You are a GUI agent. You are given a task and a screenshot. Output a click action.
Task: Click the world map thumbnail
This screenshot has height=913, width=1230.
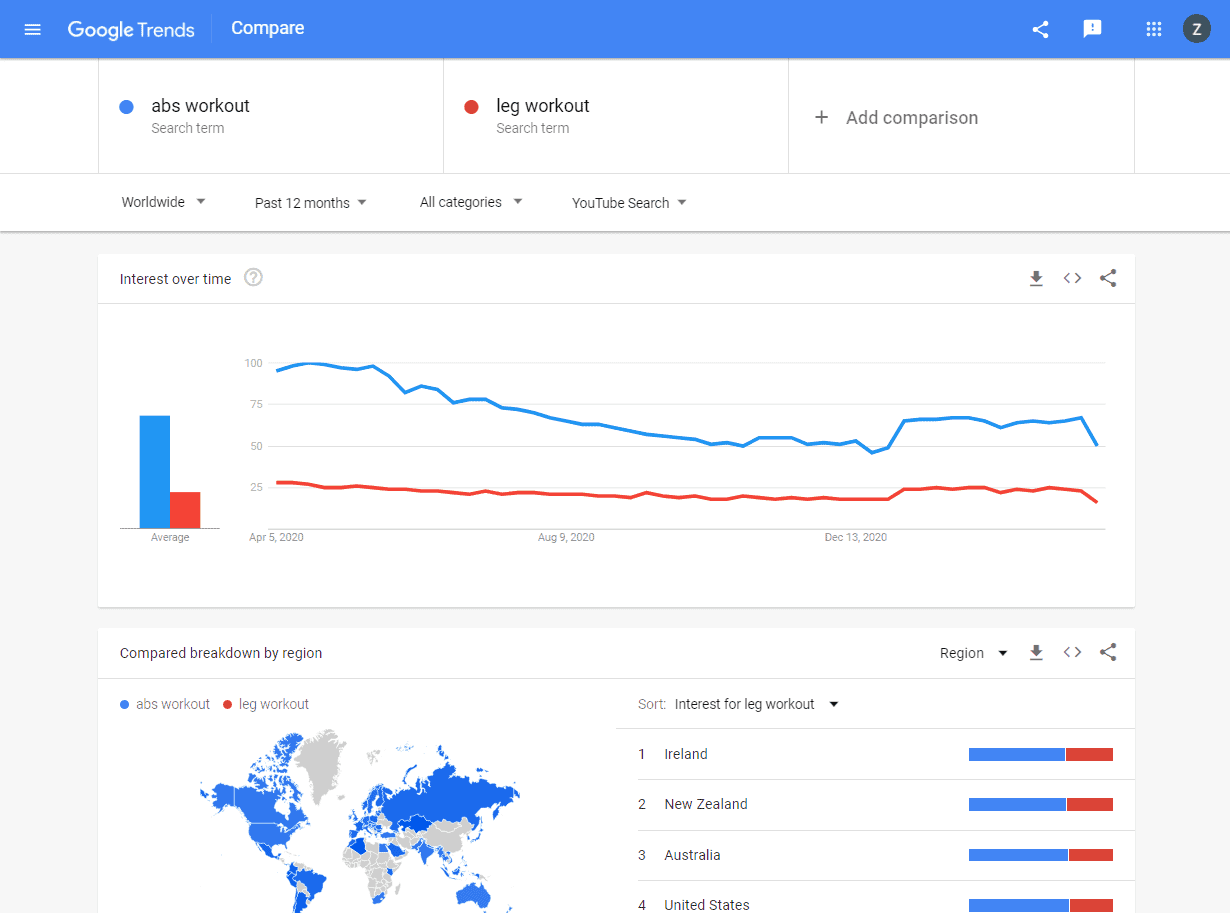click(x=360, y=820)
